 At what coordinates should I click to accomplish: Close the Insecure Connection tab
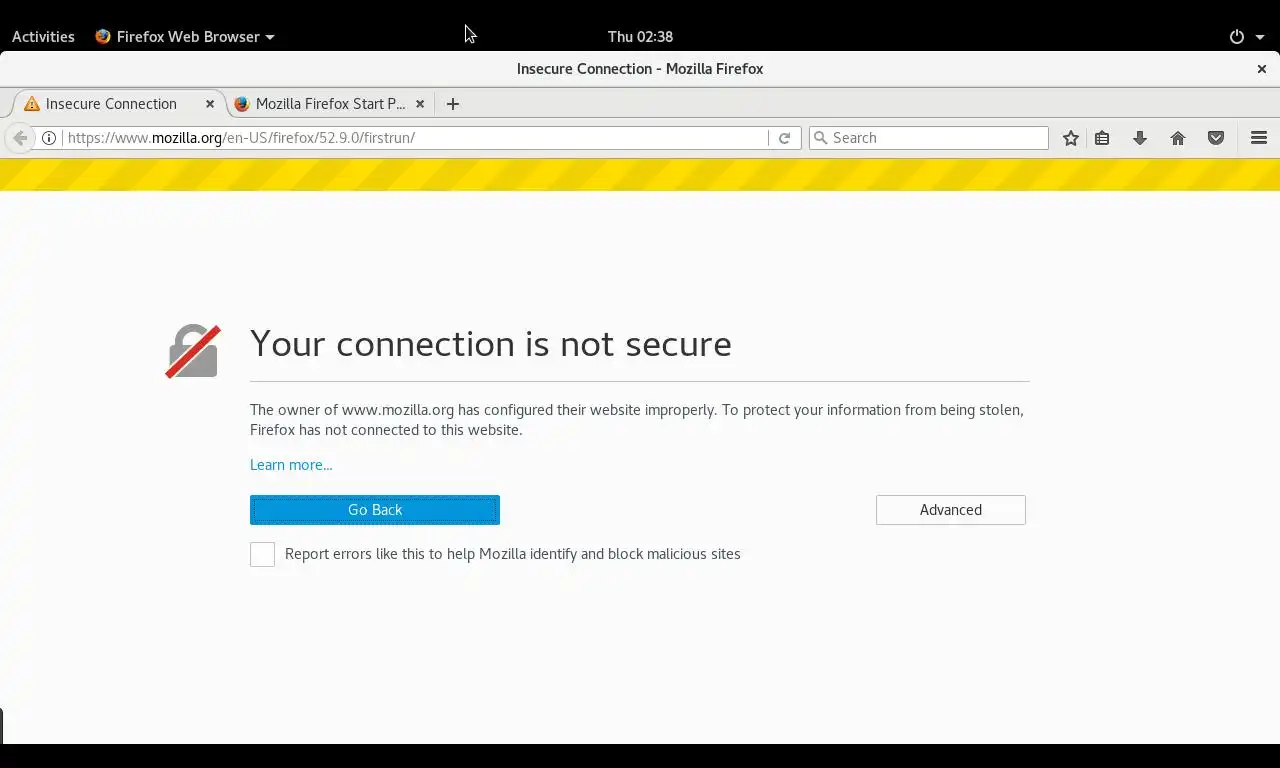(x=210, y=104)
